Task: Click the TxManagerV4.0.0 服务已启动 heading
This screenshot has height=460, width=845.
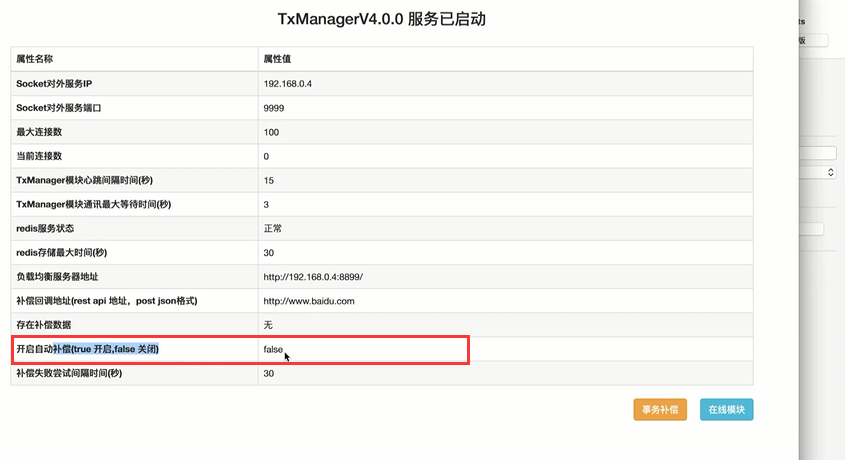Action: coord(382,19)
